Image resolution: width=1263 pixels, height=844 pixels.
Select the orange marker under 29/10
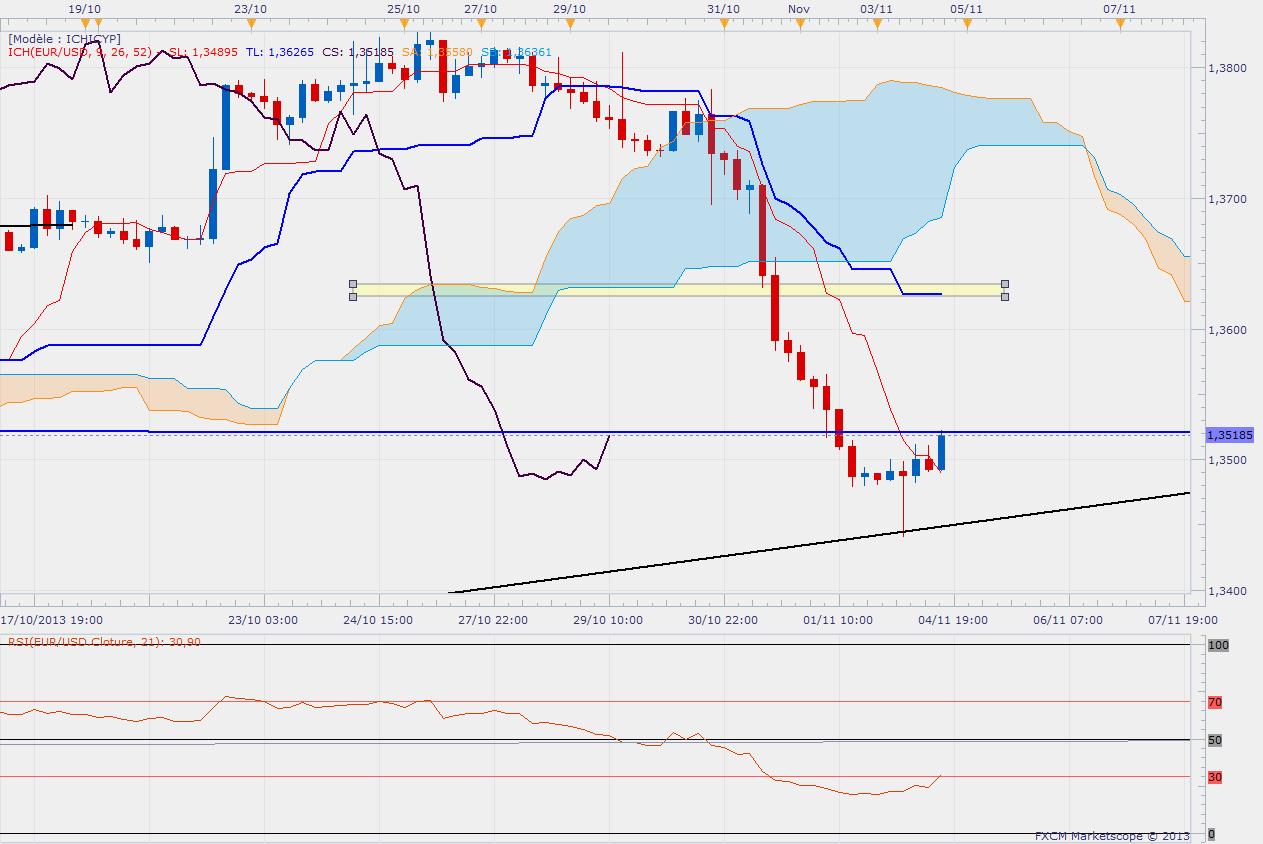pos(569,22)
